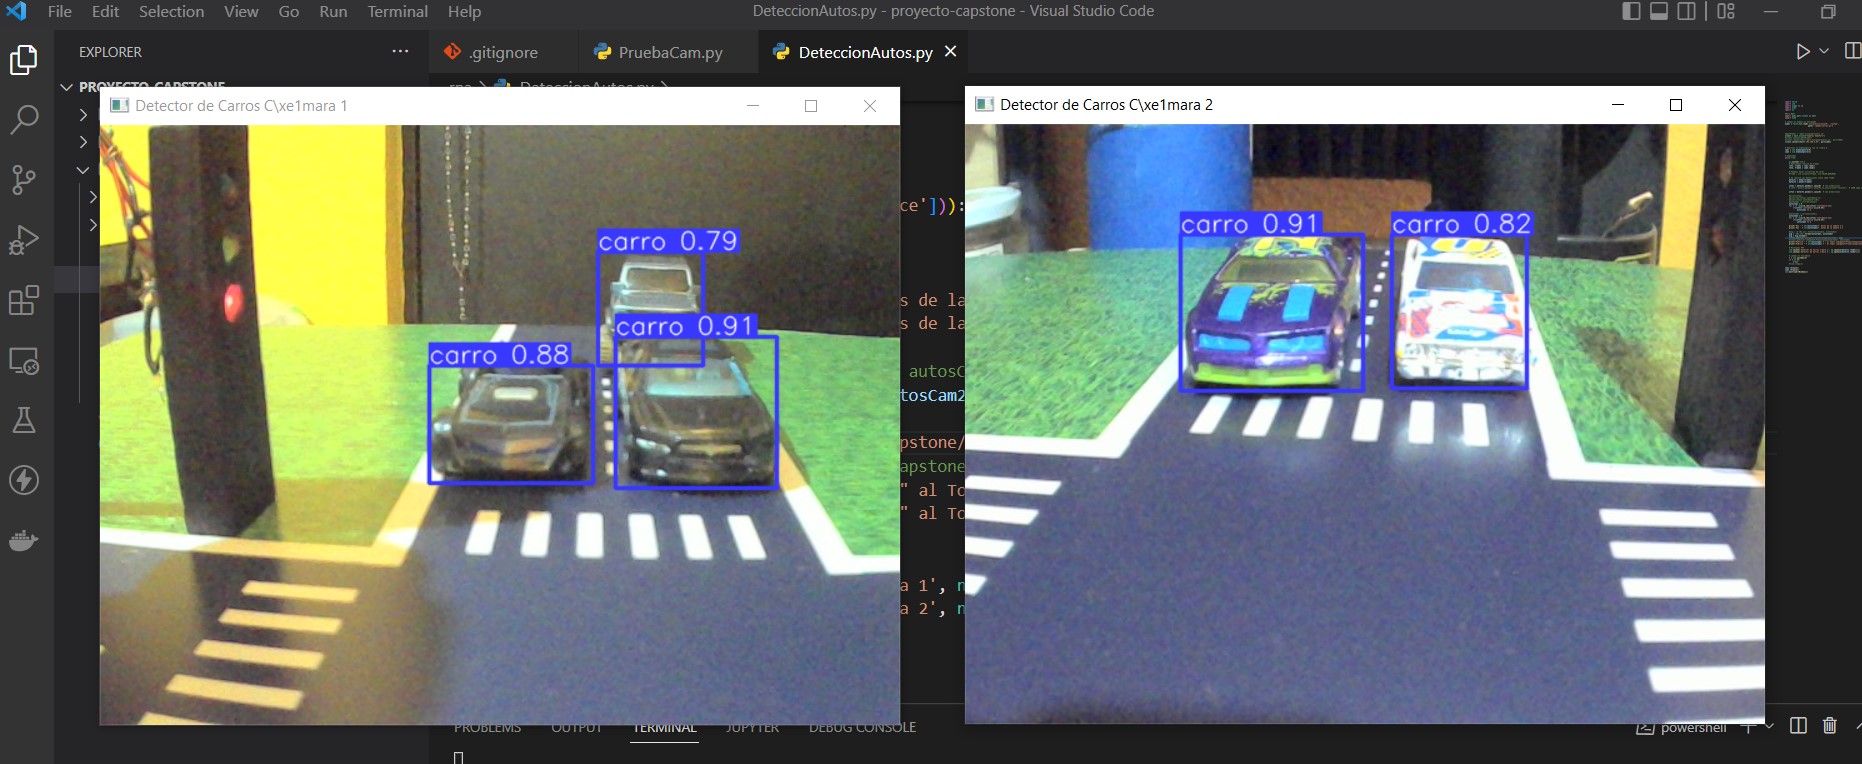
Task: Open the Testing flask icon view
Action: [23, 420]
